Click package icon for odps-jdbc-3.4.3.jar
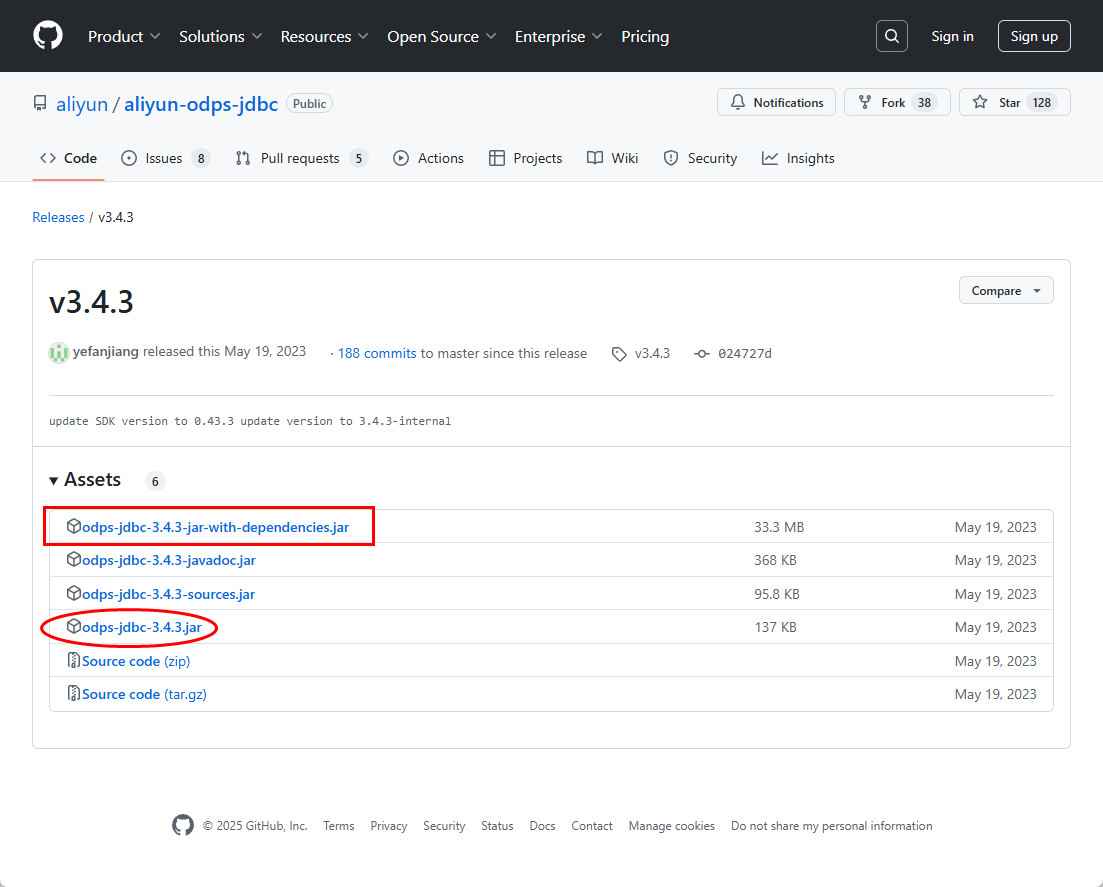The width and height of the screenshot is (1103, 887). (73, 626)
